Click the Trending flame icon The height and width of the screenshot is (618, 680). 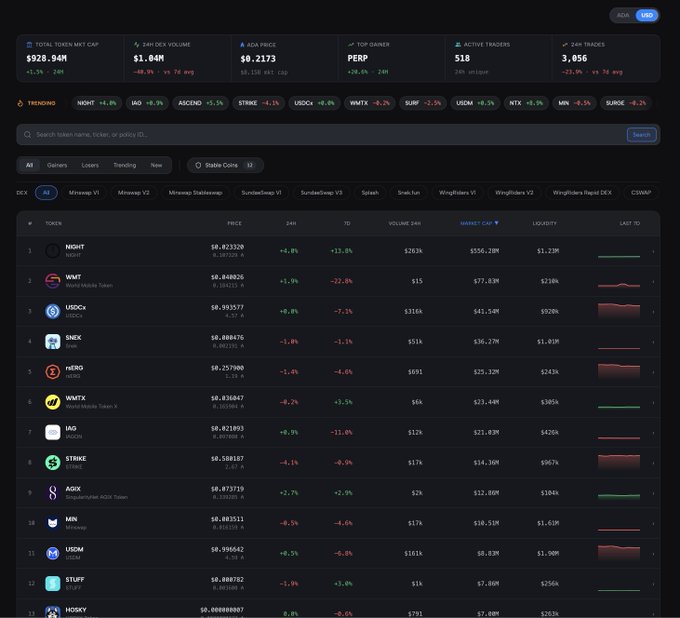(x=20, y=103)
